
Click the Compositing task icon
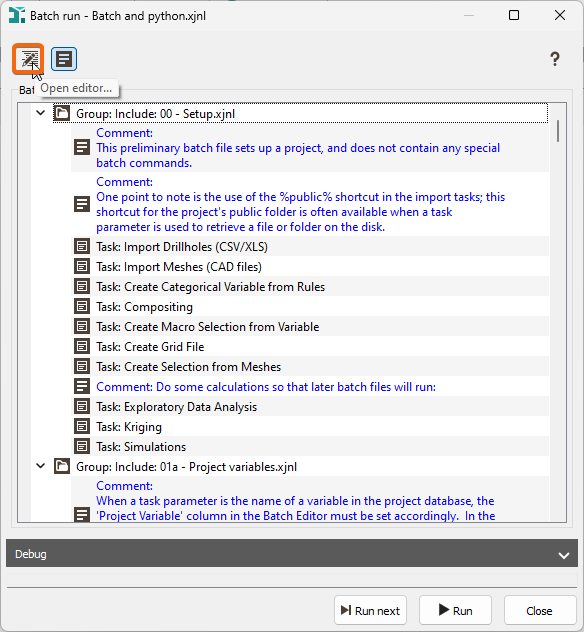(82, 306)
